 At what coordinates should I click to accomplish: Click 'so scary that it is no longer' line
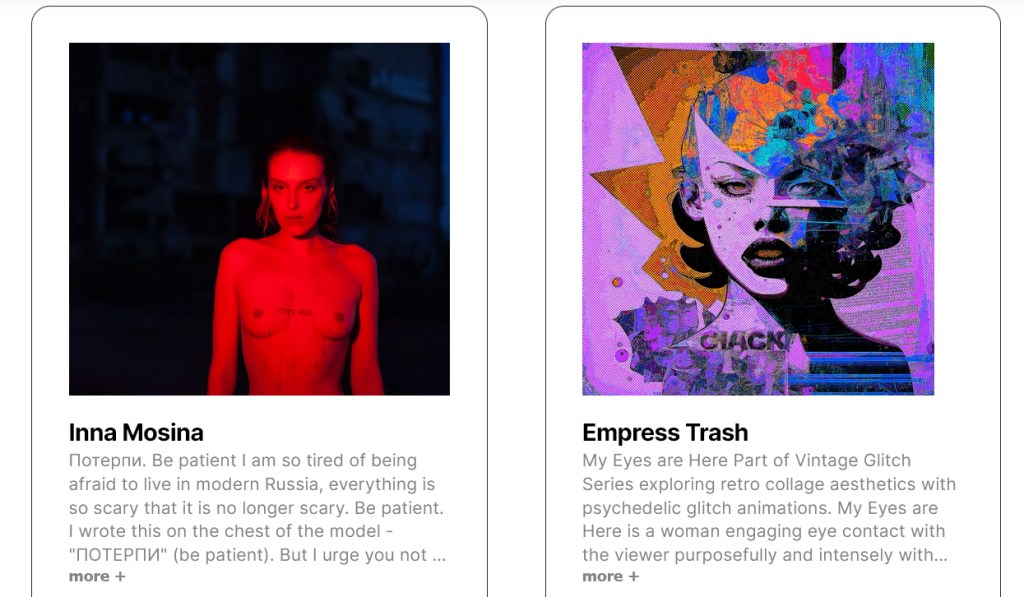[256, 508]
